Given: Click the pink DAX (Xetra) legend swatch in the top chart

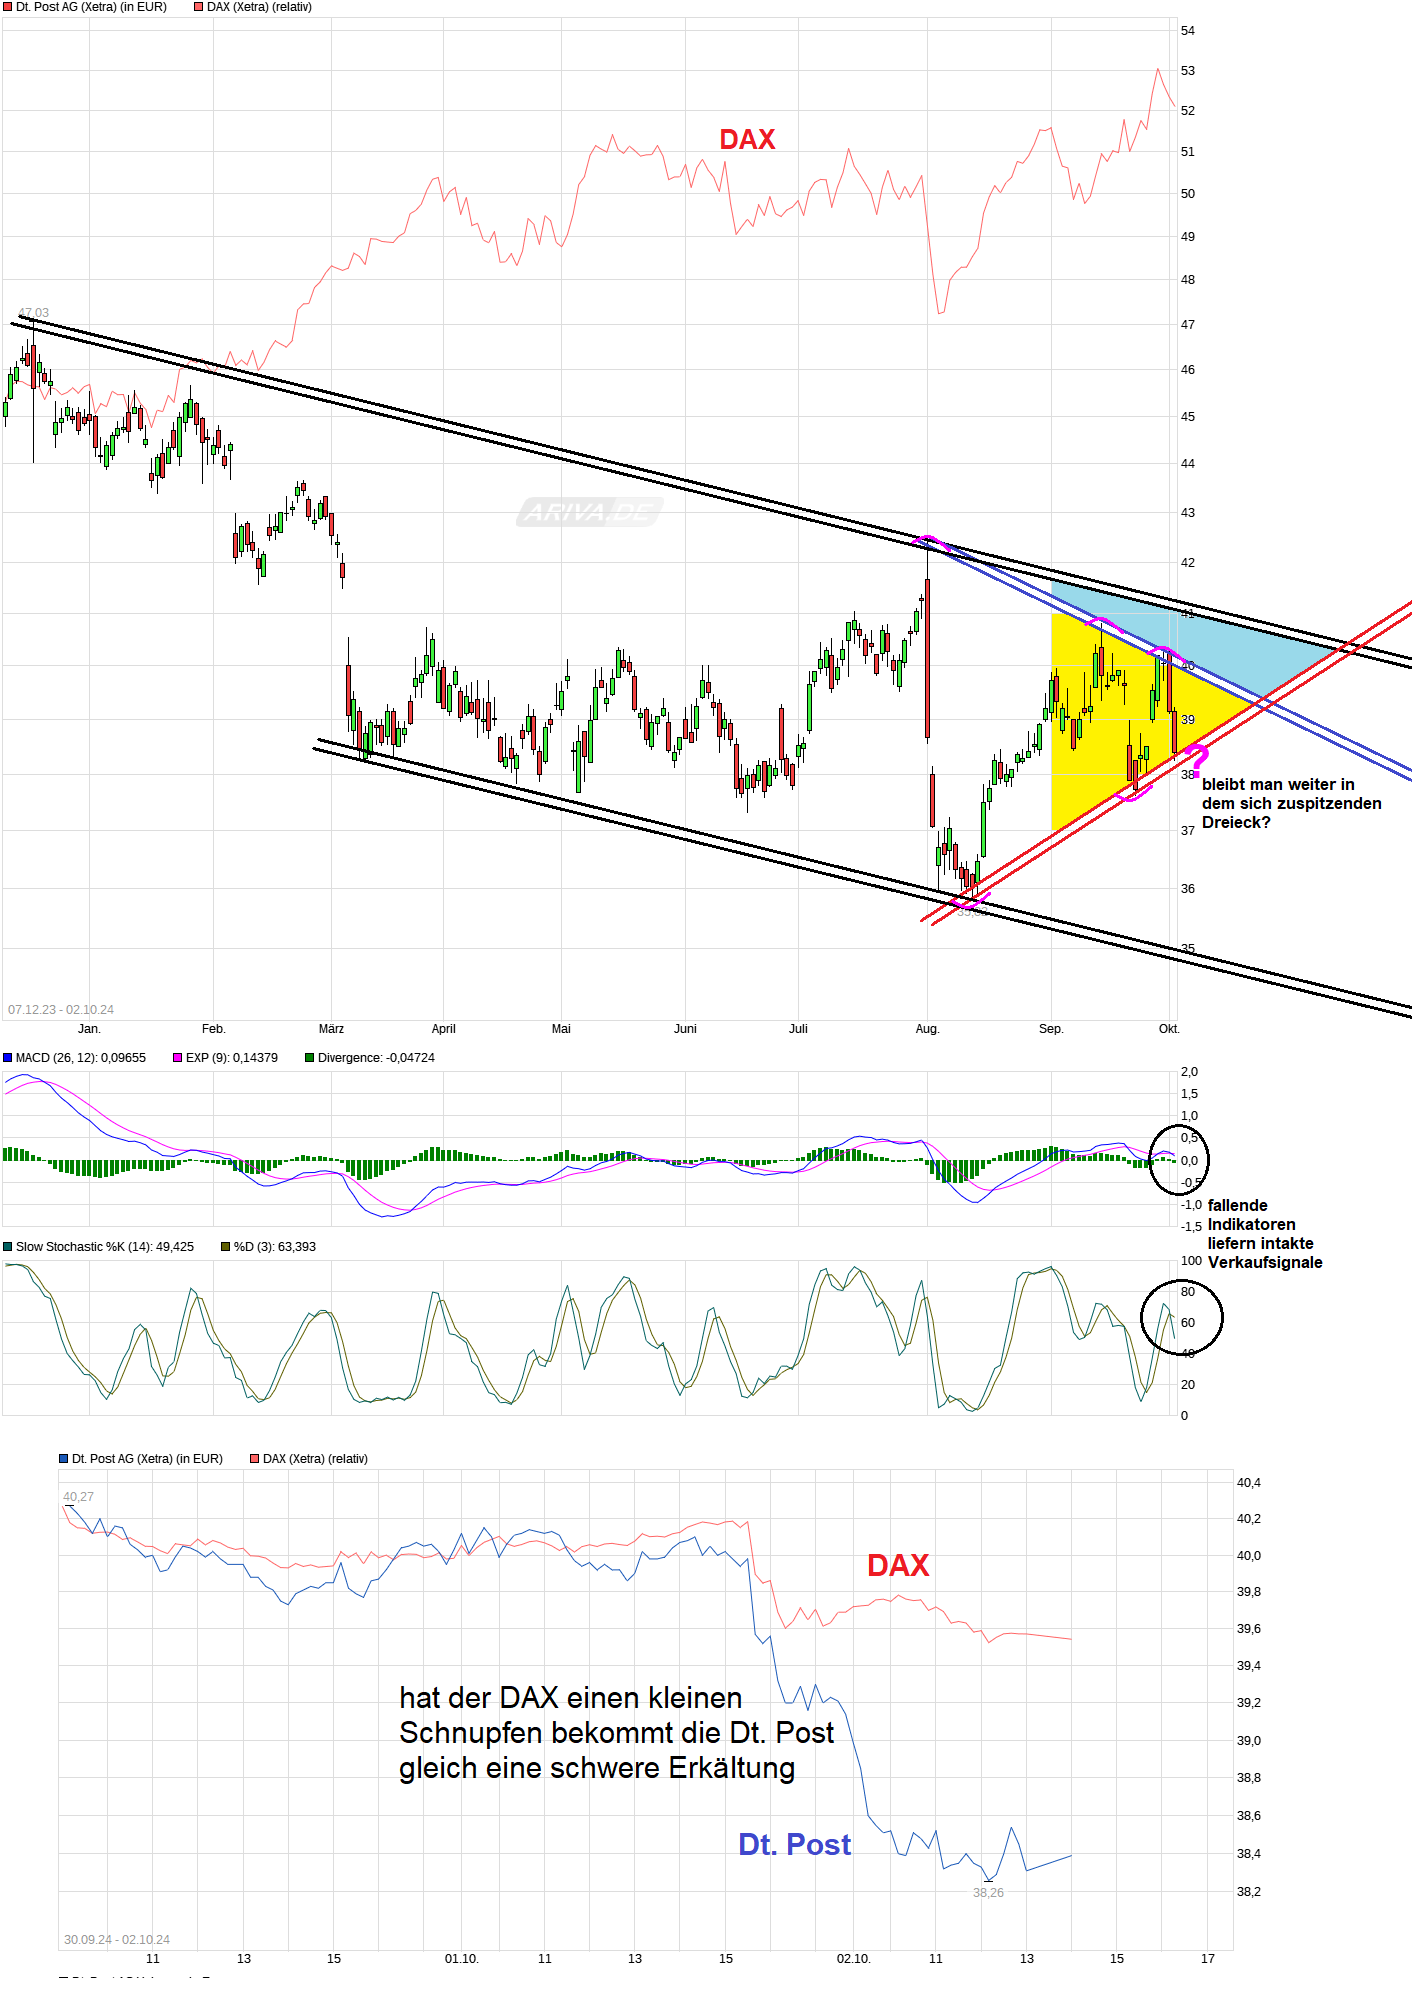Looking at the screenshot, I should pos(199,7).
